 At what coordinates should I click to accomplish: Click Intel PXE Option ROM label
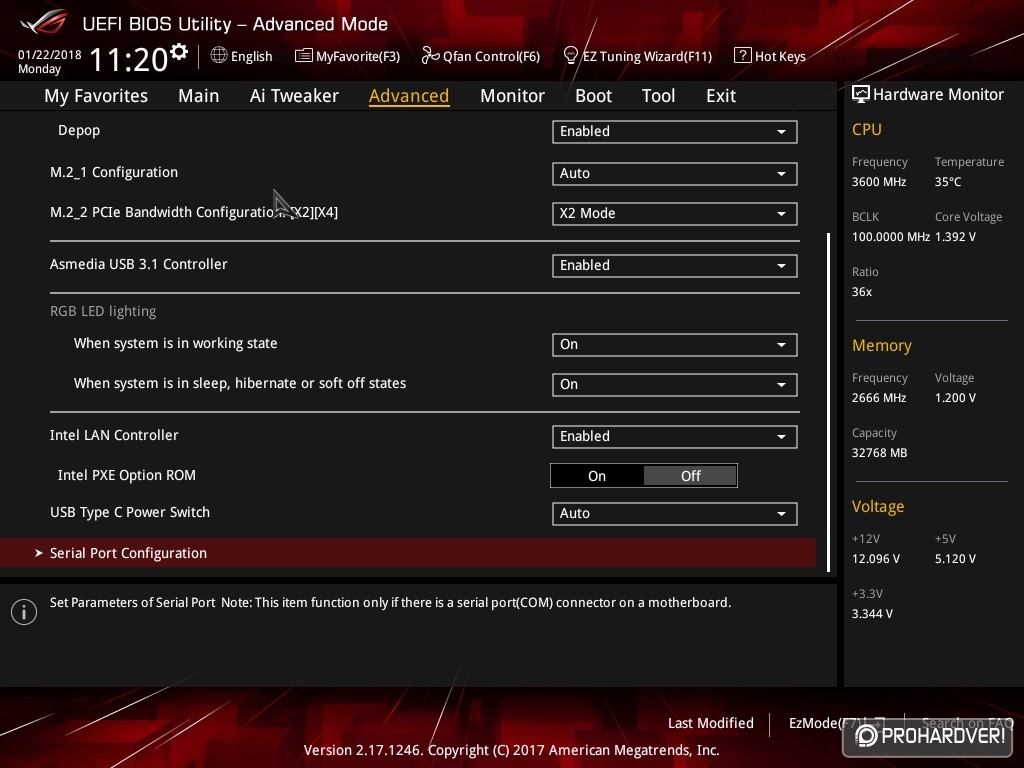(127, 475)
